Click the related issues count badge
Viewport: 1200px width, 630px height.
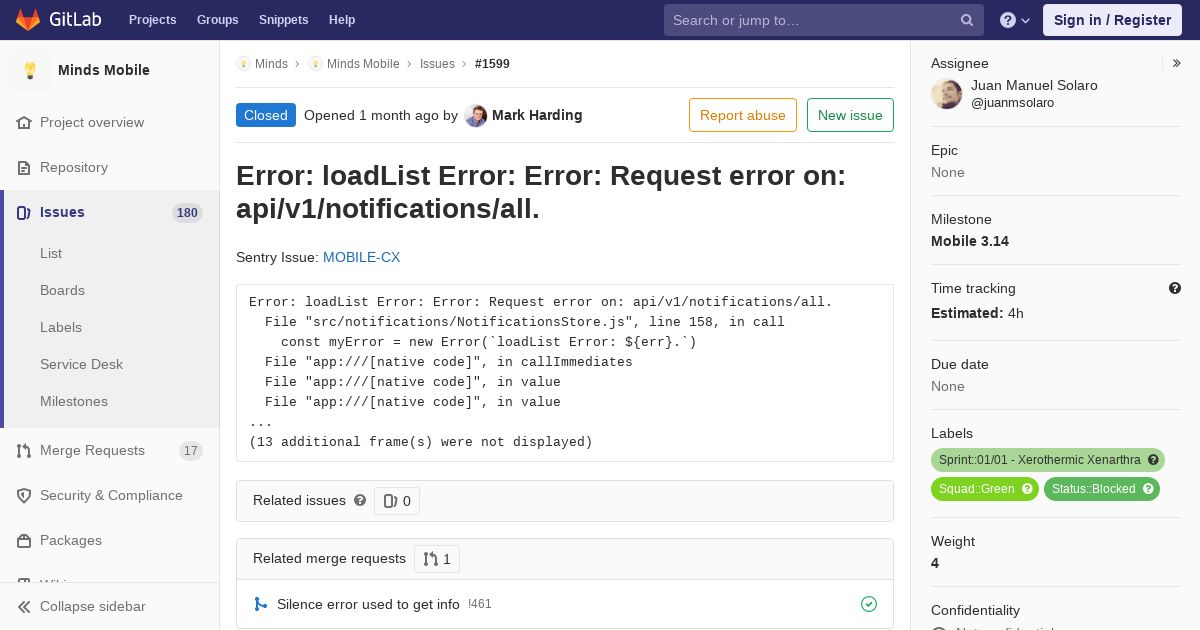397,501
